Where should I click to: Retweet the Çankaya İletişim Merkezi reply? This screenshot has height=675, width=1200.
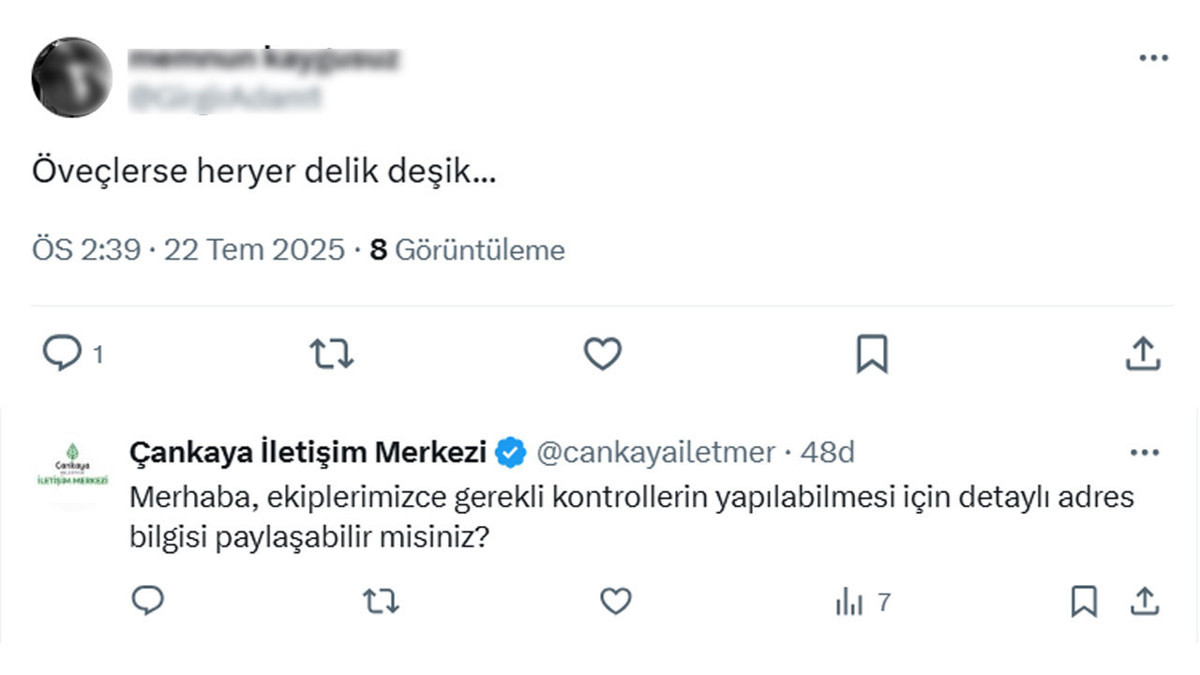[x=380, y=601]
